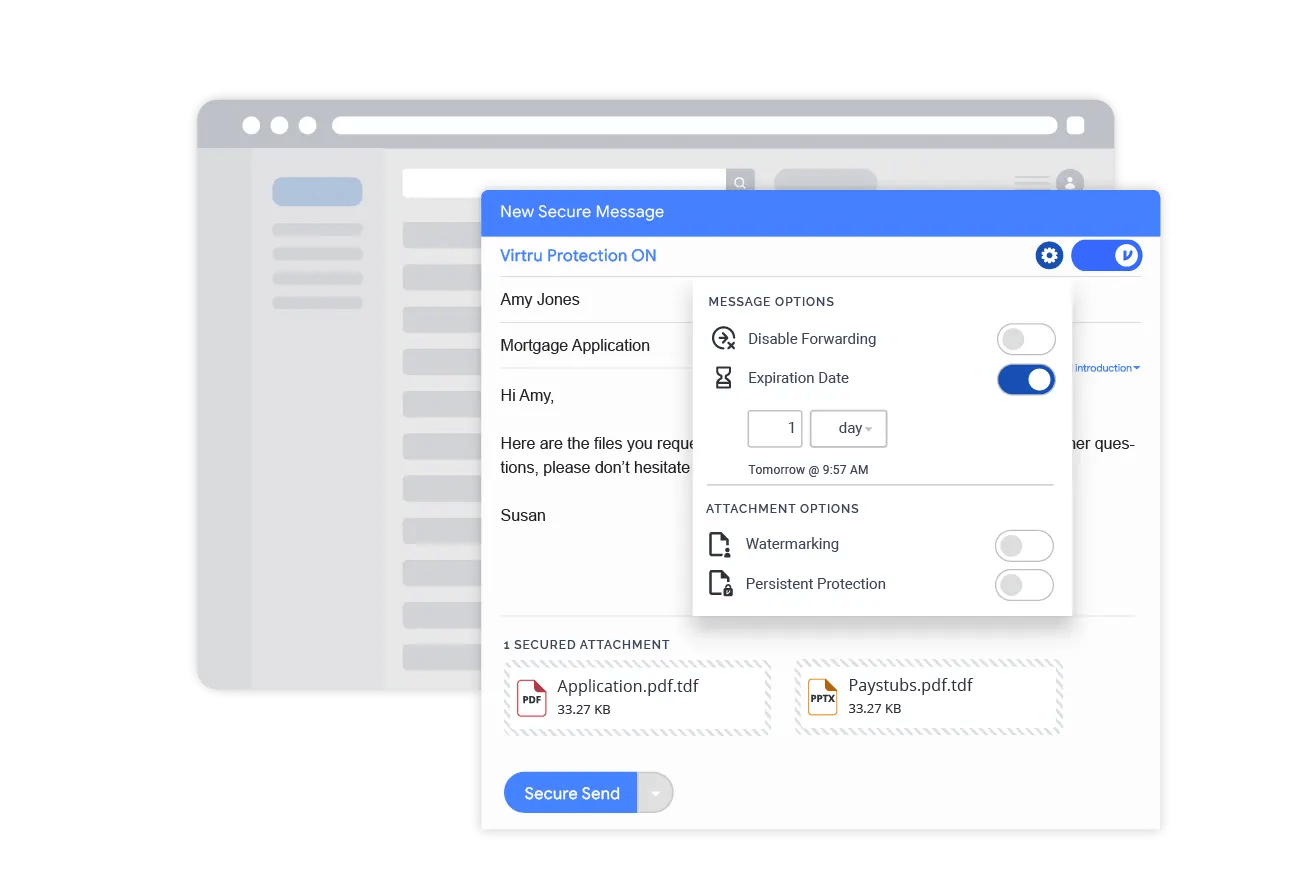Open the expiration unit 'day' dropdown
The image size is (1316, 886).
click(848, 428)
